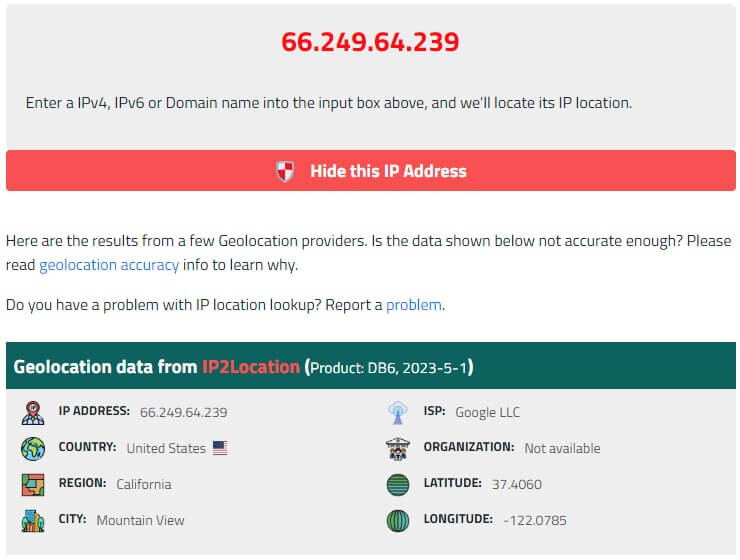Click the city buildings icon beside CITY
The height and width of the screenshot is (560, 740).
(x=33, y=520)
